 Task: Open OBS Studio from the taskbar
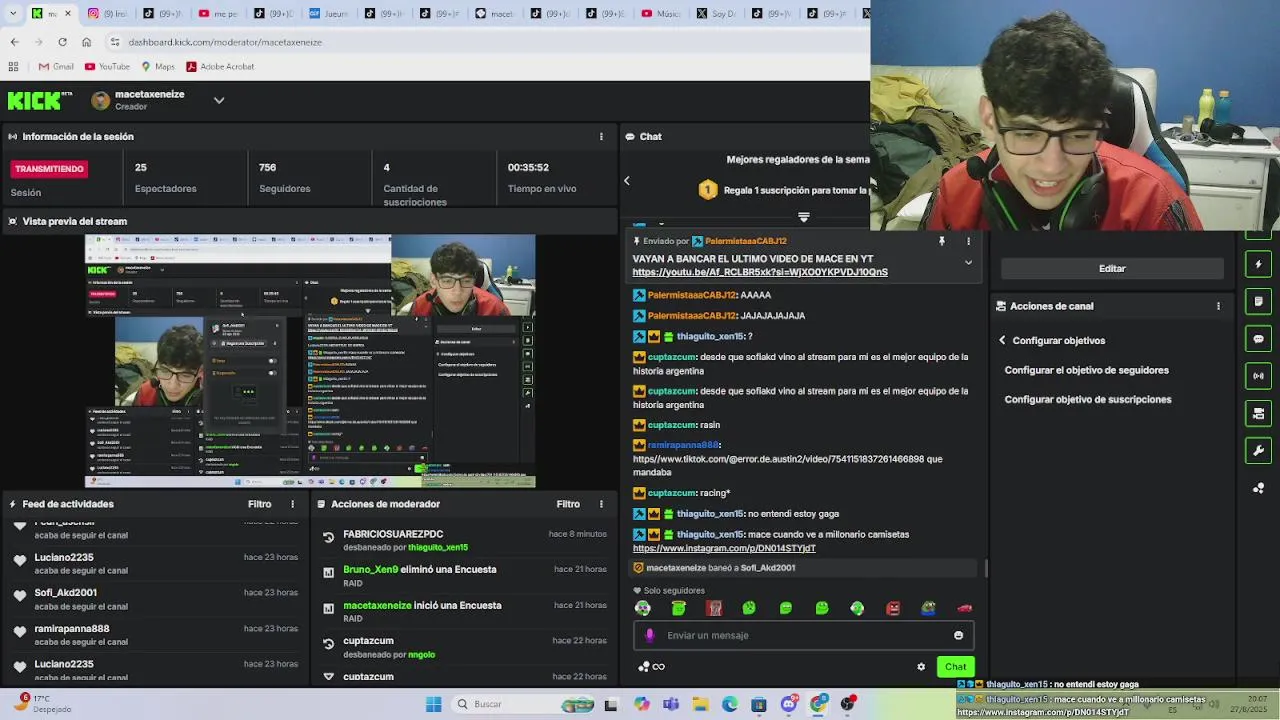coord(848,704)
